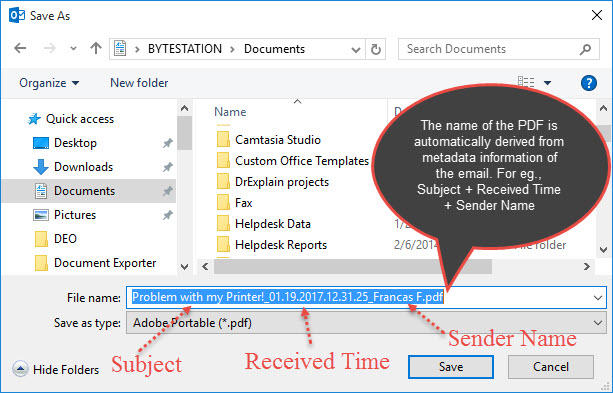This screenshot has height=393, width=613.
Task: Click the Fax folder icon
Action: tap(223, 203)
